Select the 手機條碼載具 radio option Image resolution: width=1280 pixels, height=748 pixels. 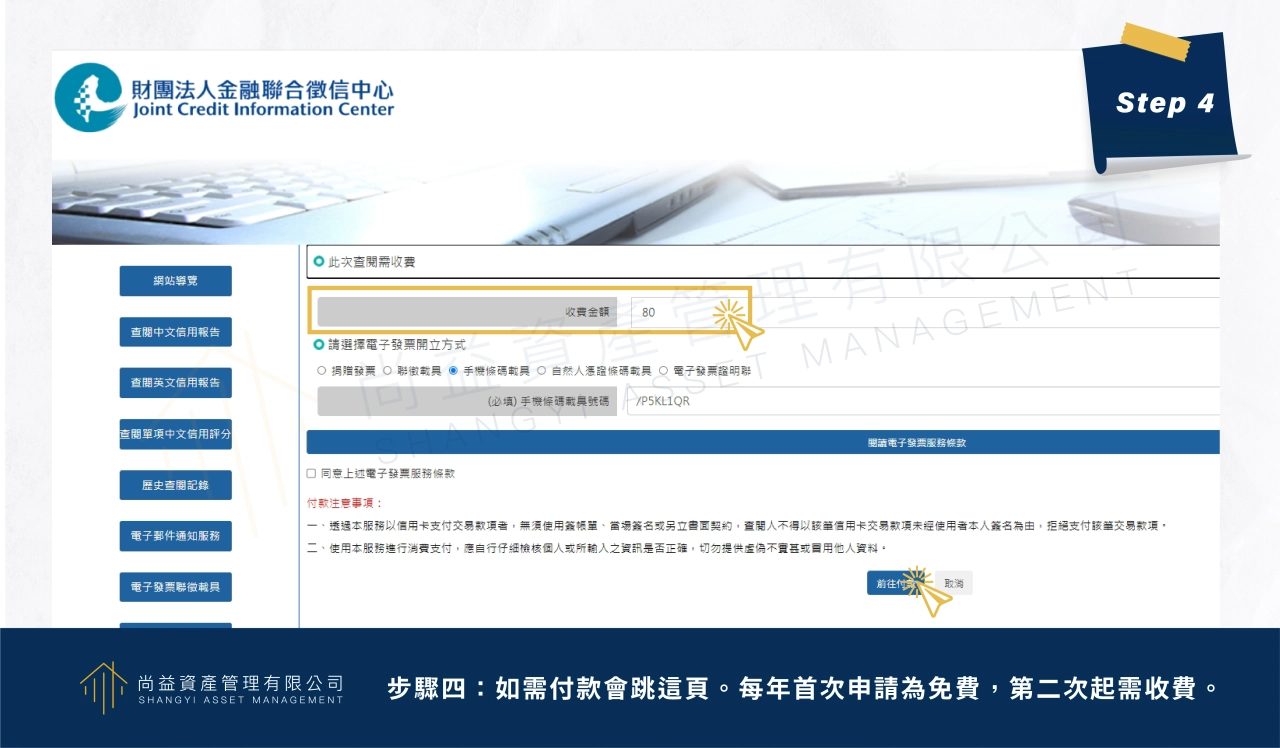coord(454,370)
